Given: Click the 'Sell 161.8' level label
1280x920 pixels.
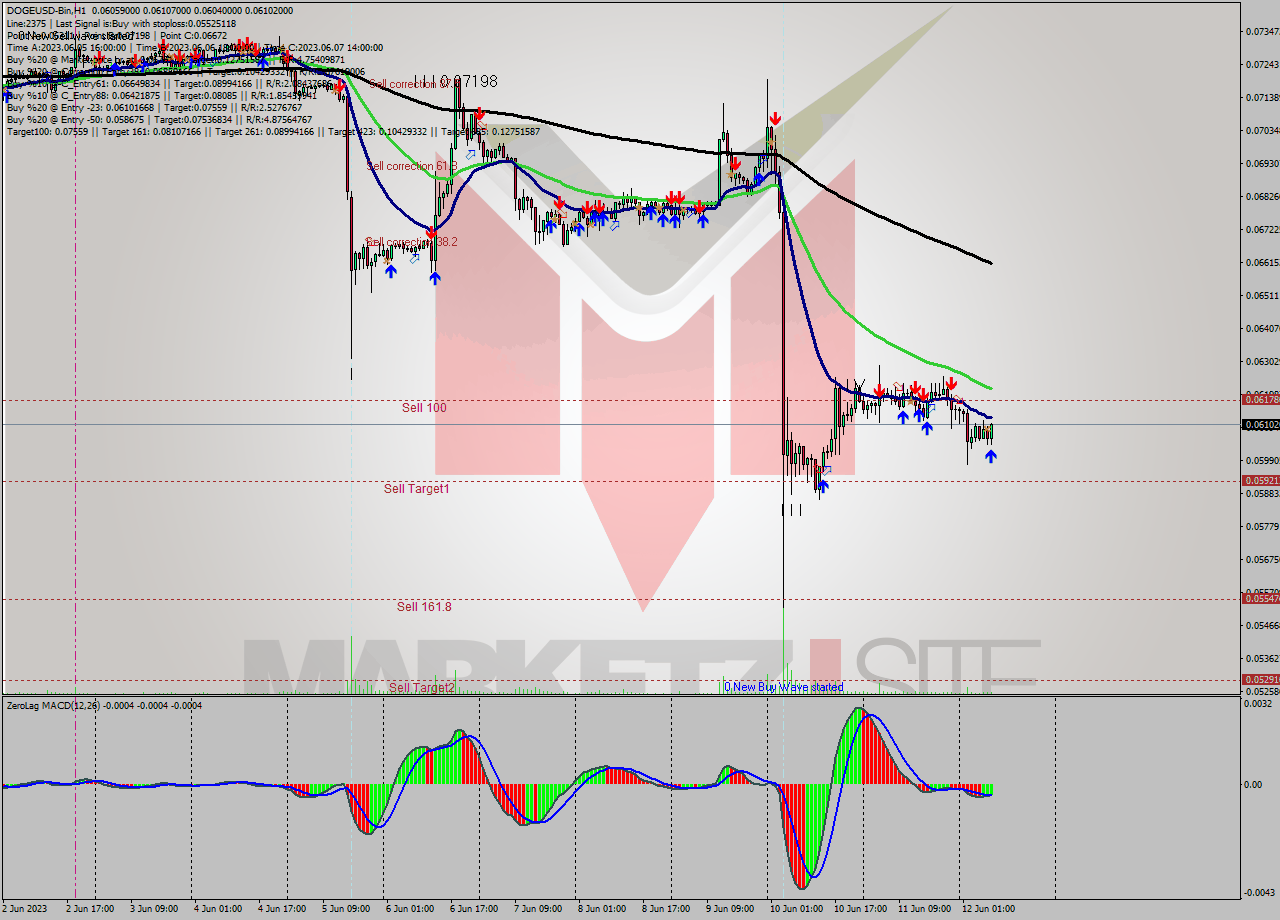Looking at the screenshot, I should point(424,607).
